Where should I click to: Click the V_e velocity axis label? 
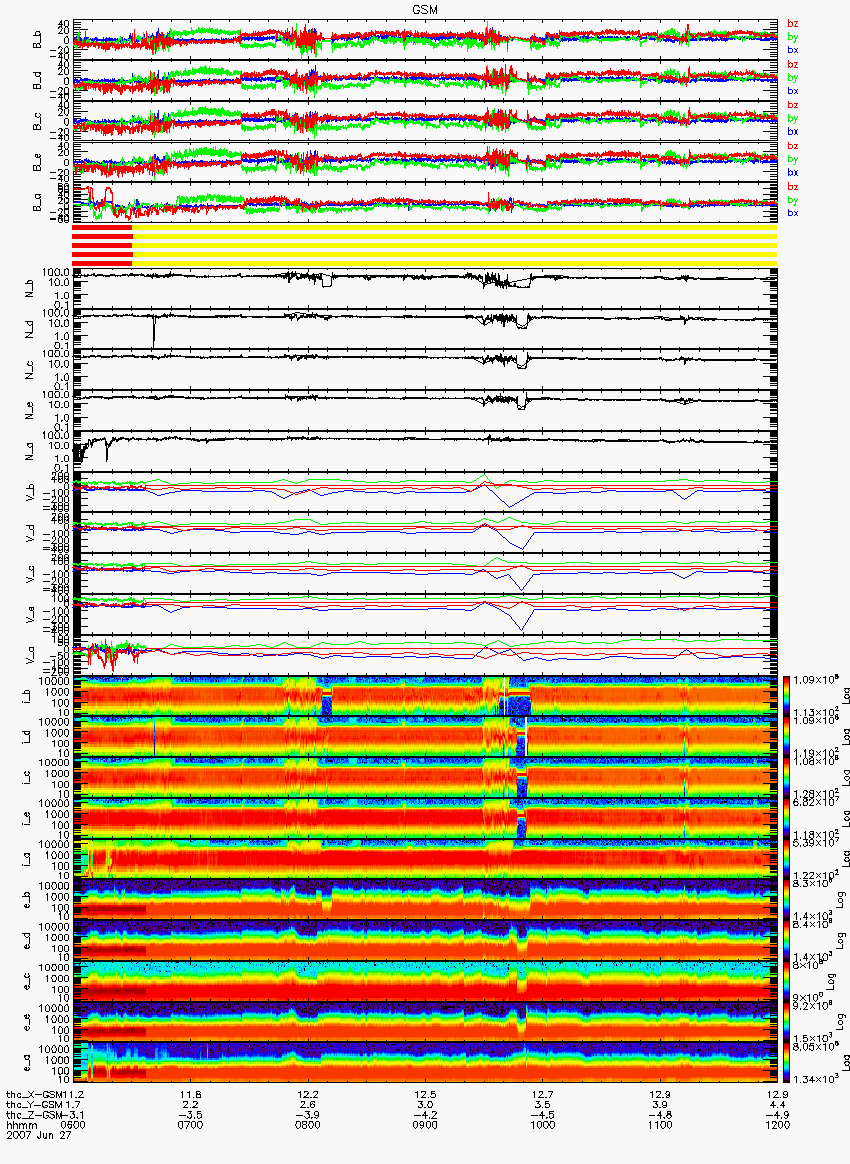click(30, 613)
